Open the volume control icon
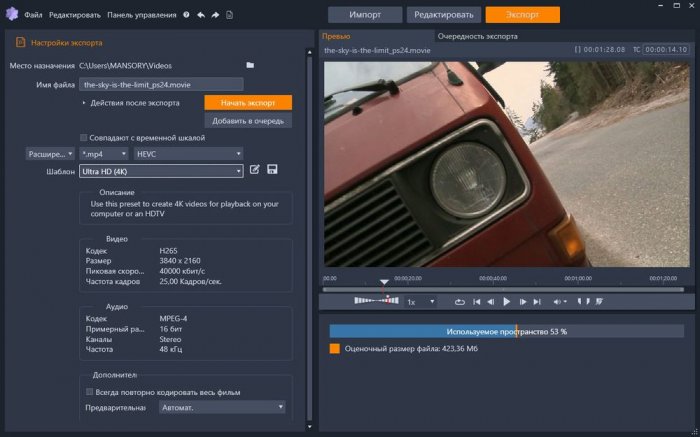The height and width of the screenshot is (437, 700). 557,301
